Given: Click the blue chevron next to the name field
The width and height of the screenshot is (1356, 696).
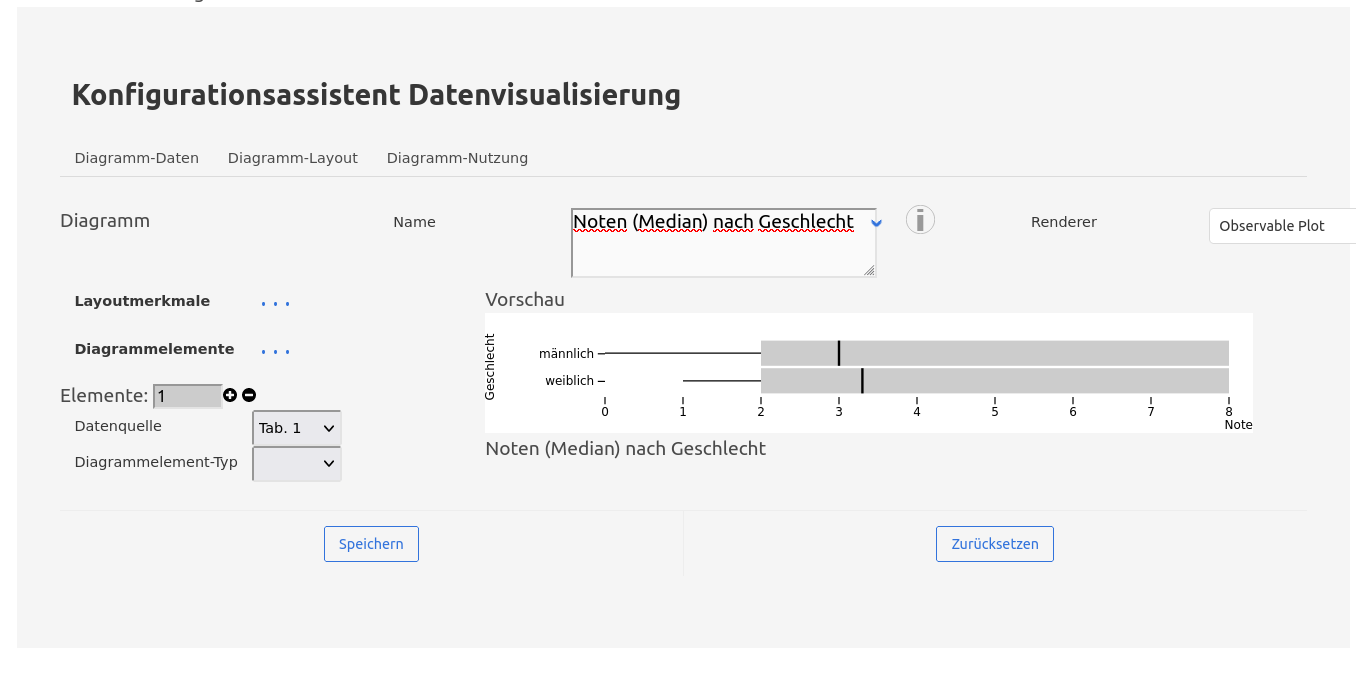Looking at the screenshot, I should click(x=877, y=223).
